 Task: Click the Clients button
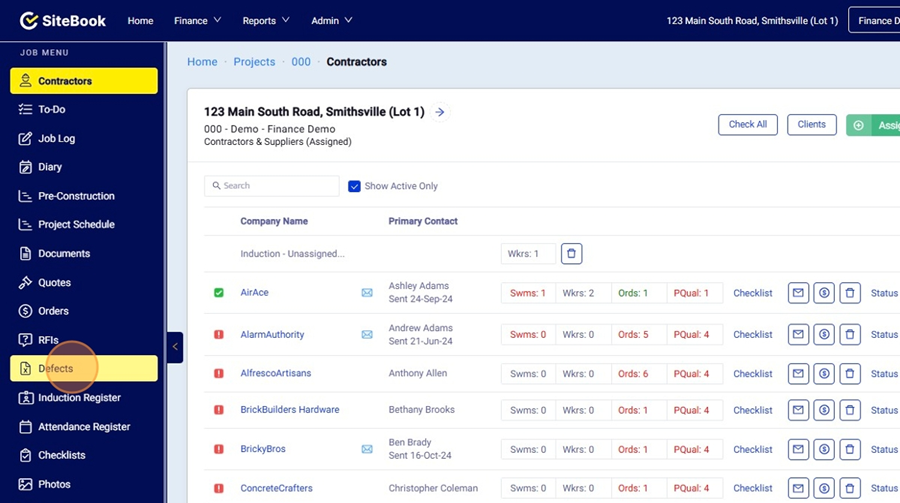tap(811, 125)
